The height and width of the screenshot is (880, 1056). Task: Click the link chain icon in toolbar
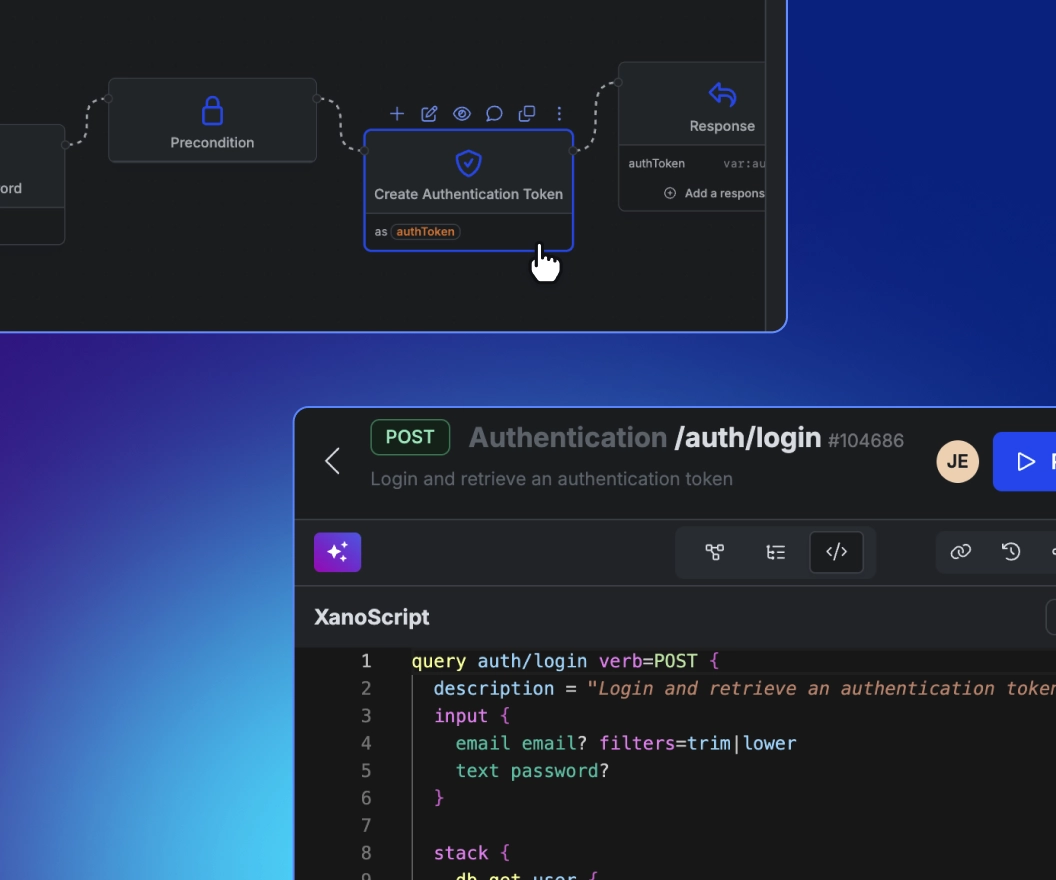(960, 552)
